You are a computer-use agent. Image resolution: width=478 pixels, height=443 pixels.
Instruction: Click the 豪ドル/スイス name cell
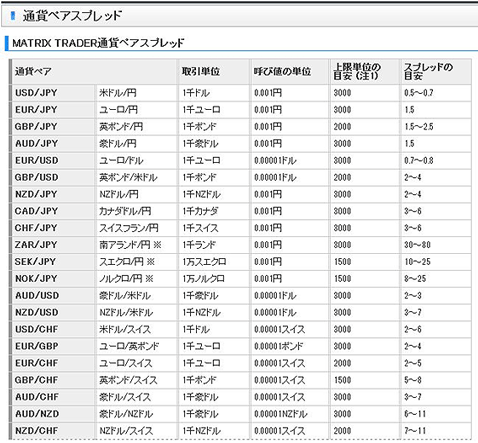click(137, 397)
